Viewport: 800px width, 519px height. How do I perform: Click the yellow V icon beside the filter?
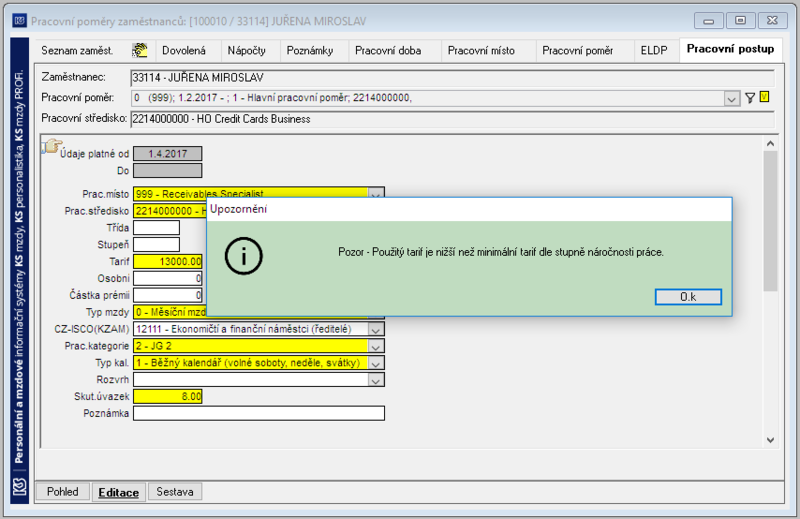(x=764, y=97)
